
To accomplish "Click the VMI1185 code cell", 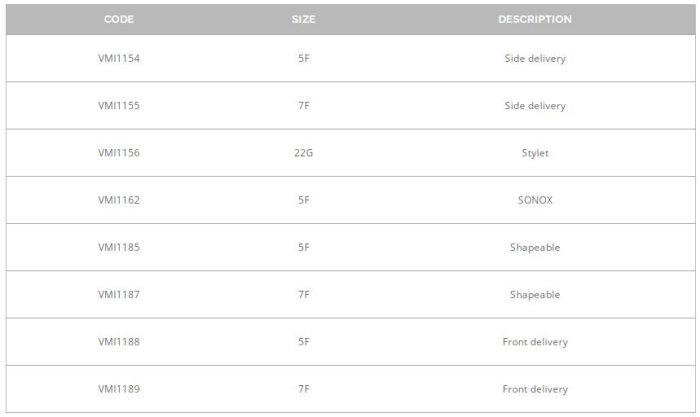I will point(118,247).
